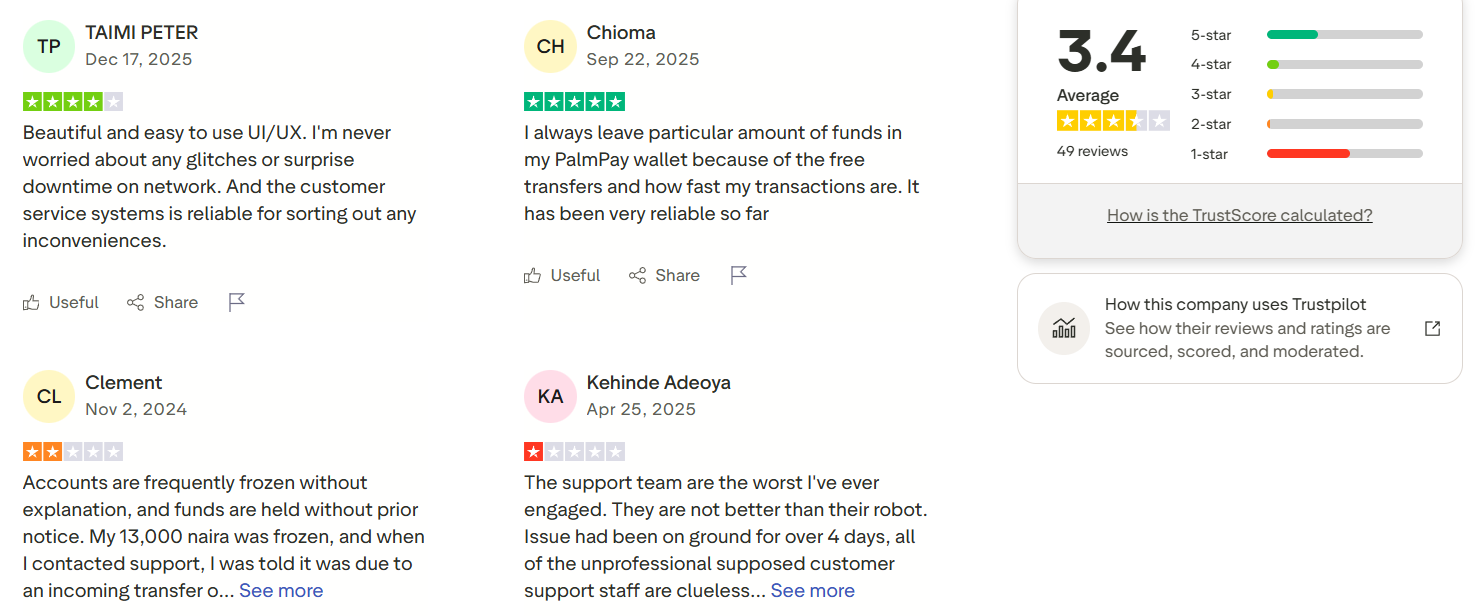Screen dimensions: 1482x616
Task: Filter reviews by 5-star rating
Action: (1344, 35)
